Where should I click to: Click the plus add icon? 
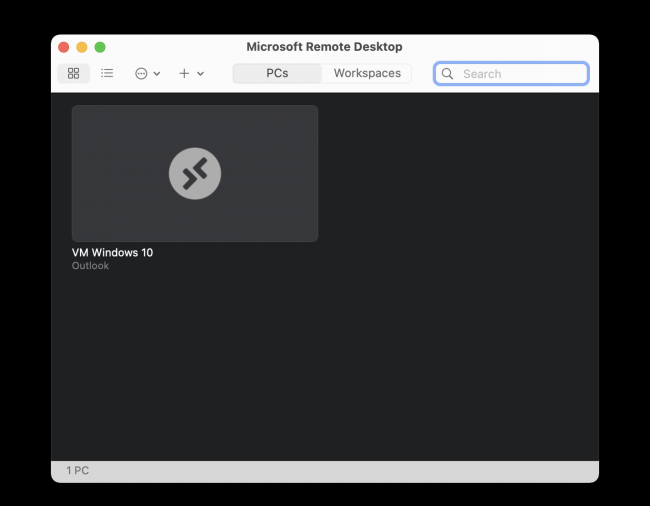184,74
